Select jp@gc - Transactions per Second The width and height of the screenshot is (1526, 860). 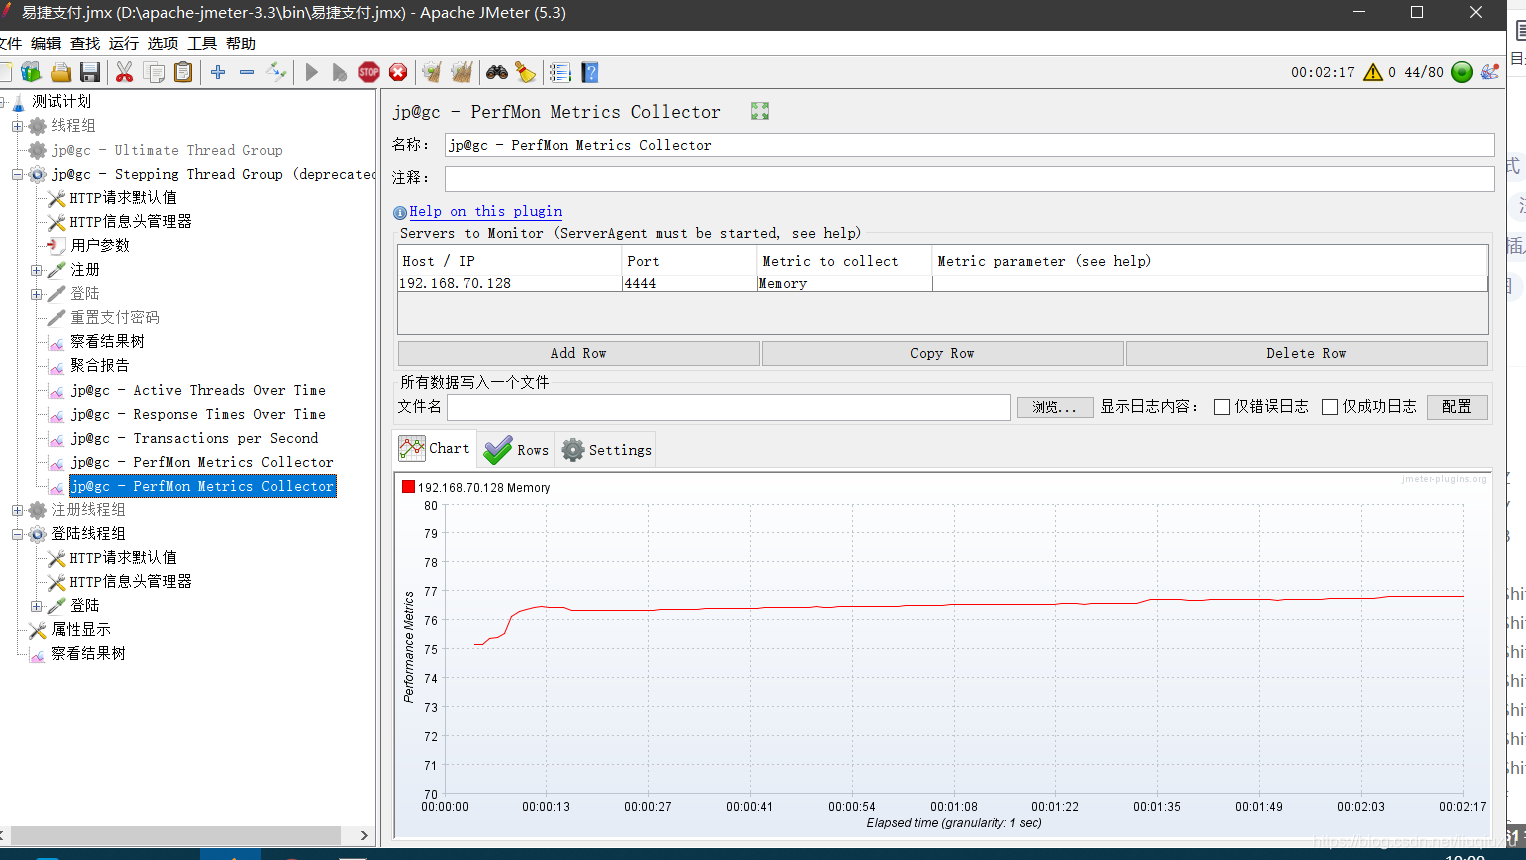coord(194,438)
